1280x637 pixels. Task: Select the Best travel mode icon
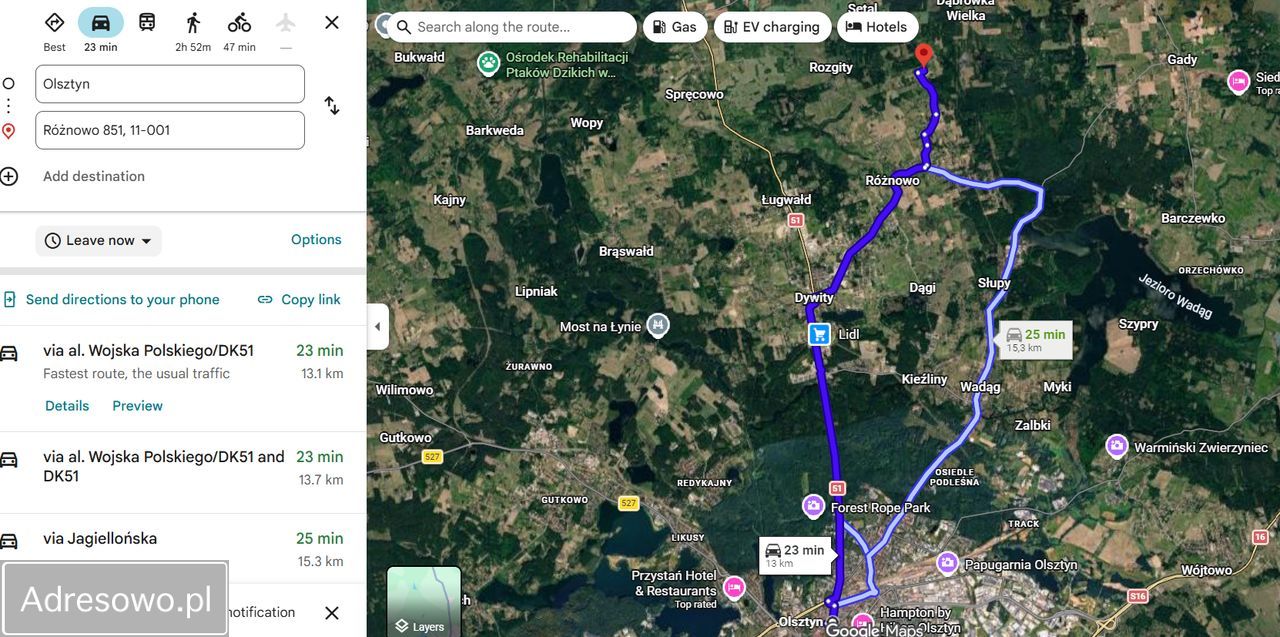[55, 23]
